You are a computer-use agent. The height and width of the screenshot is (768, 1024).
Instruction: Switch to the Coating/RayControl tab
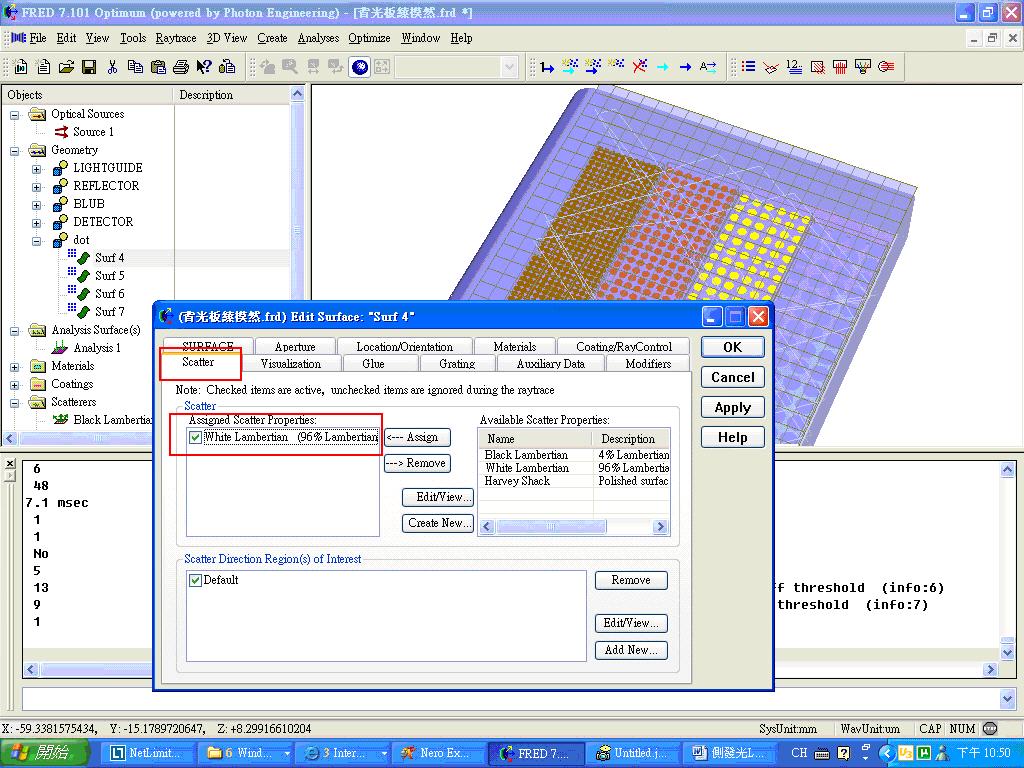coord(624,347)
